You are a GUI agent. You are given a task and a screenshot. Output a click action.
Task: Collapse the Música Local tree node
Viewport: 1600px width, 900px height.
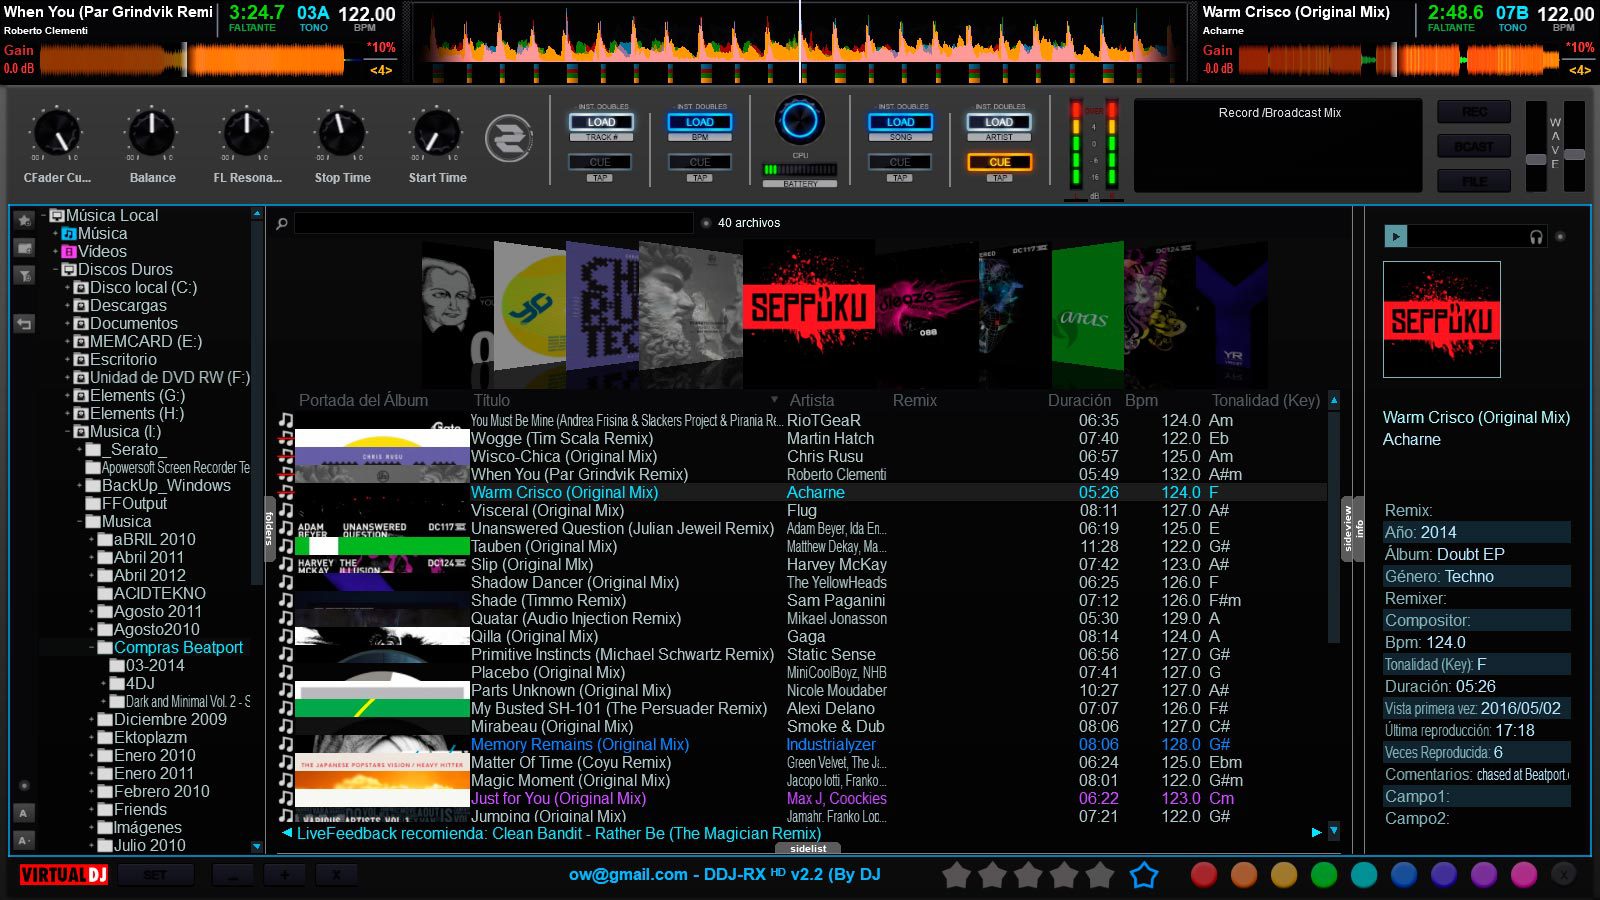tap(44, 216)
